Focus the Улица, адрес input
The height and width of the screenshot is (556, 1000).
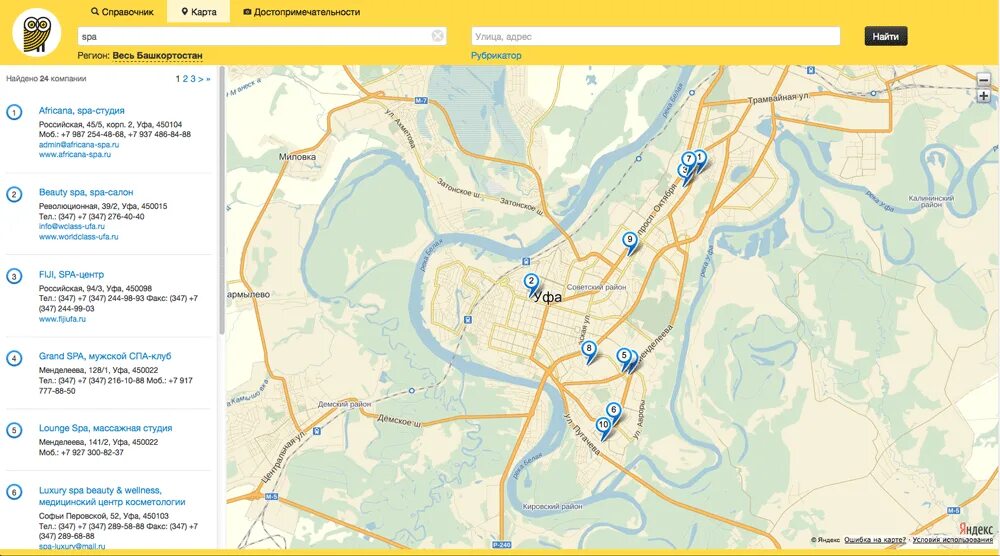click(656, 36)
